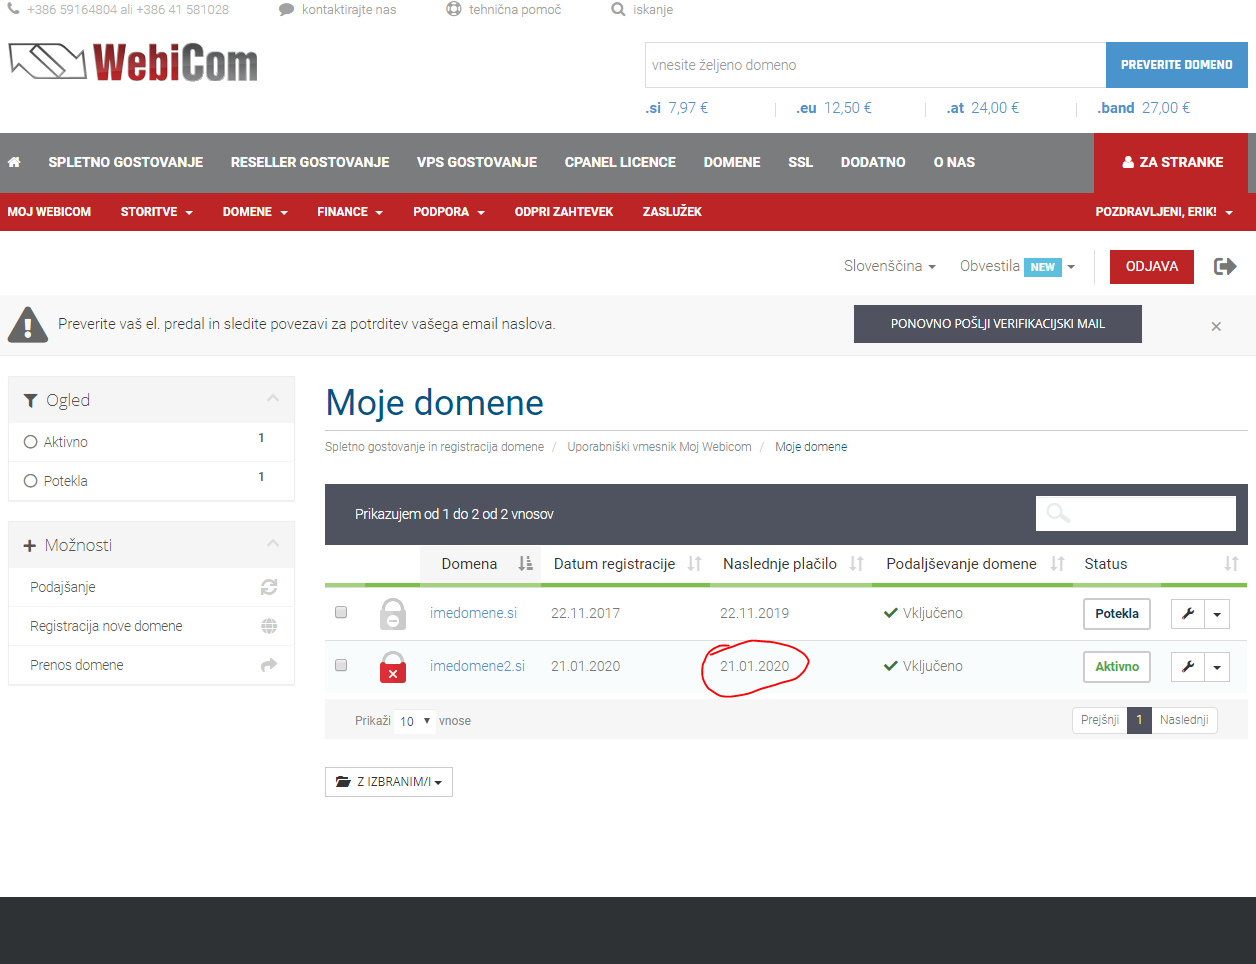1256x964 pixels.
Task: Collapse the Možnosti panel chevron
Action: pyautogui.click(x=273, y=544)
